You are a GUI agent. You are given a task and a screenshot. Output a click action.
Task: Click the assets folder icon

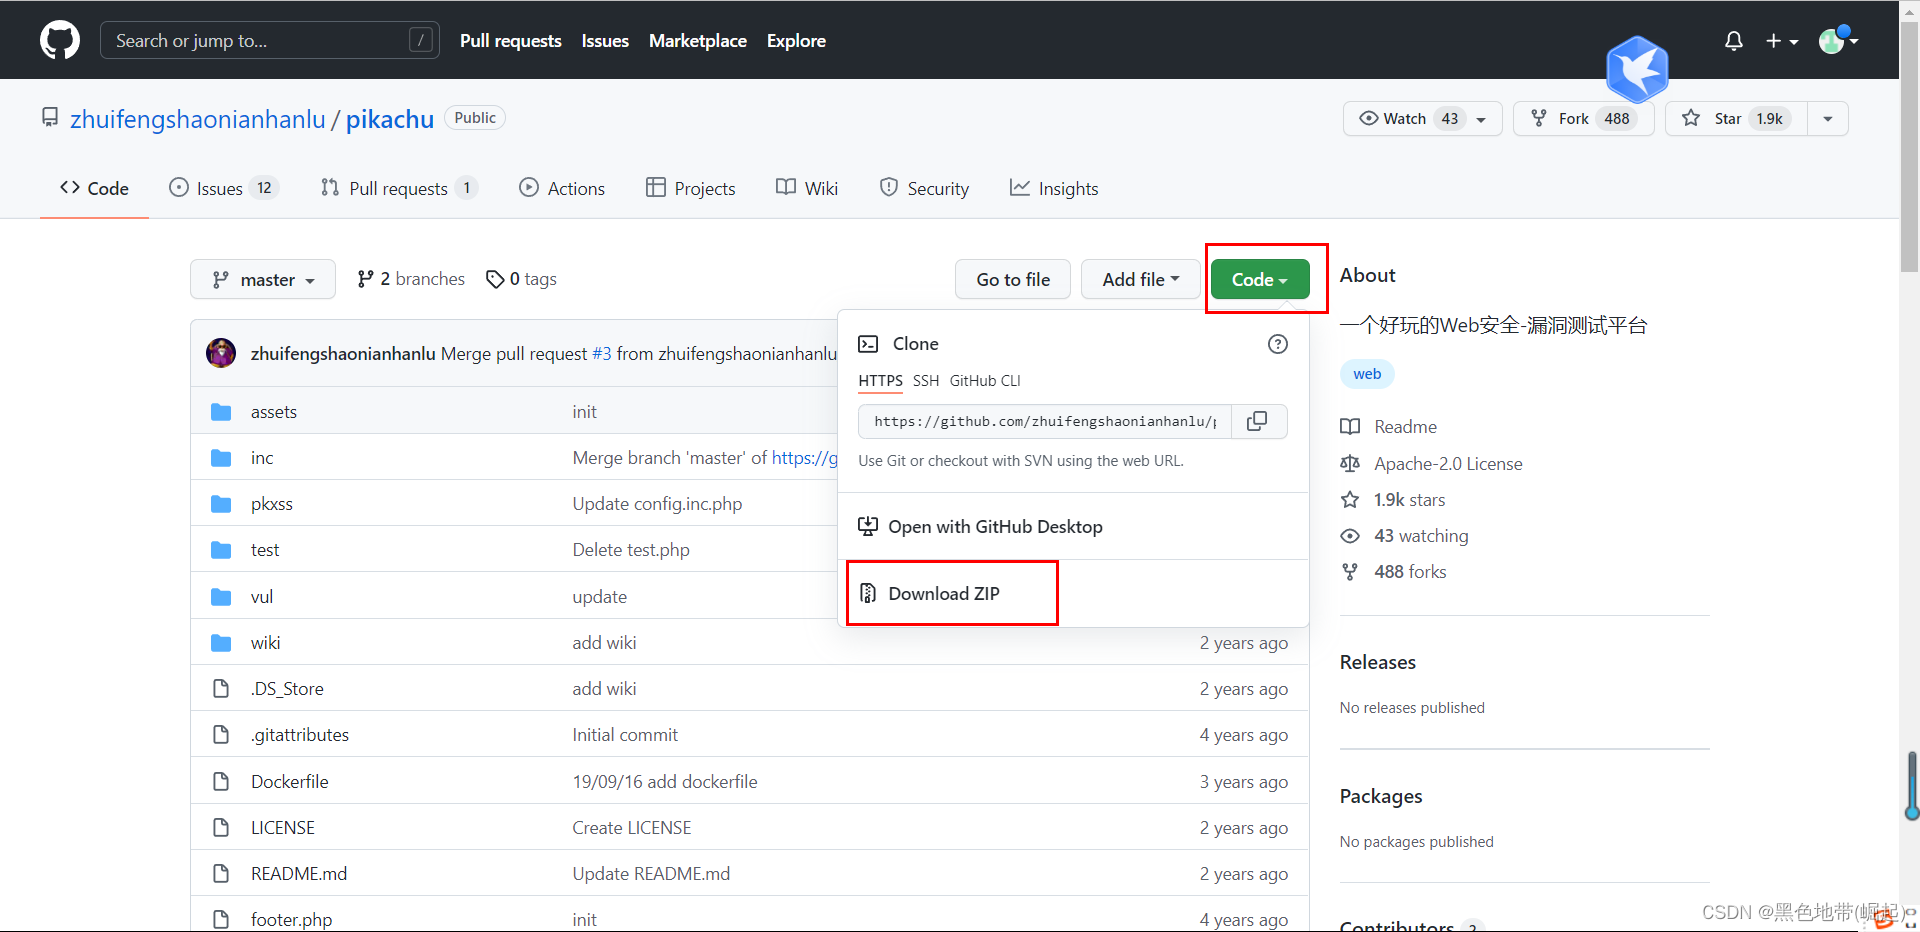221,412
